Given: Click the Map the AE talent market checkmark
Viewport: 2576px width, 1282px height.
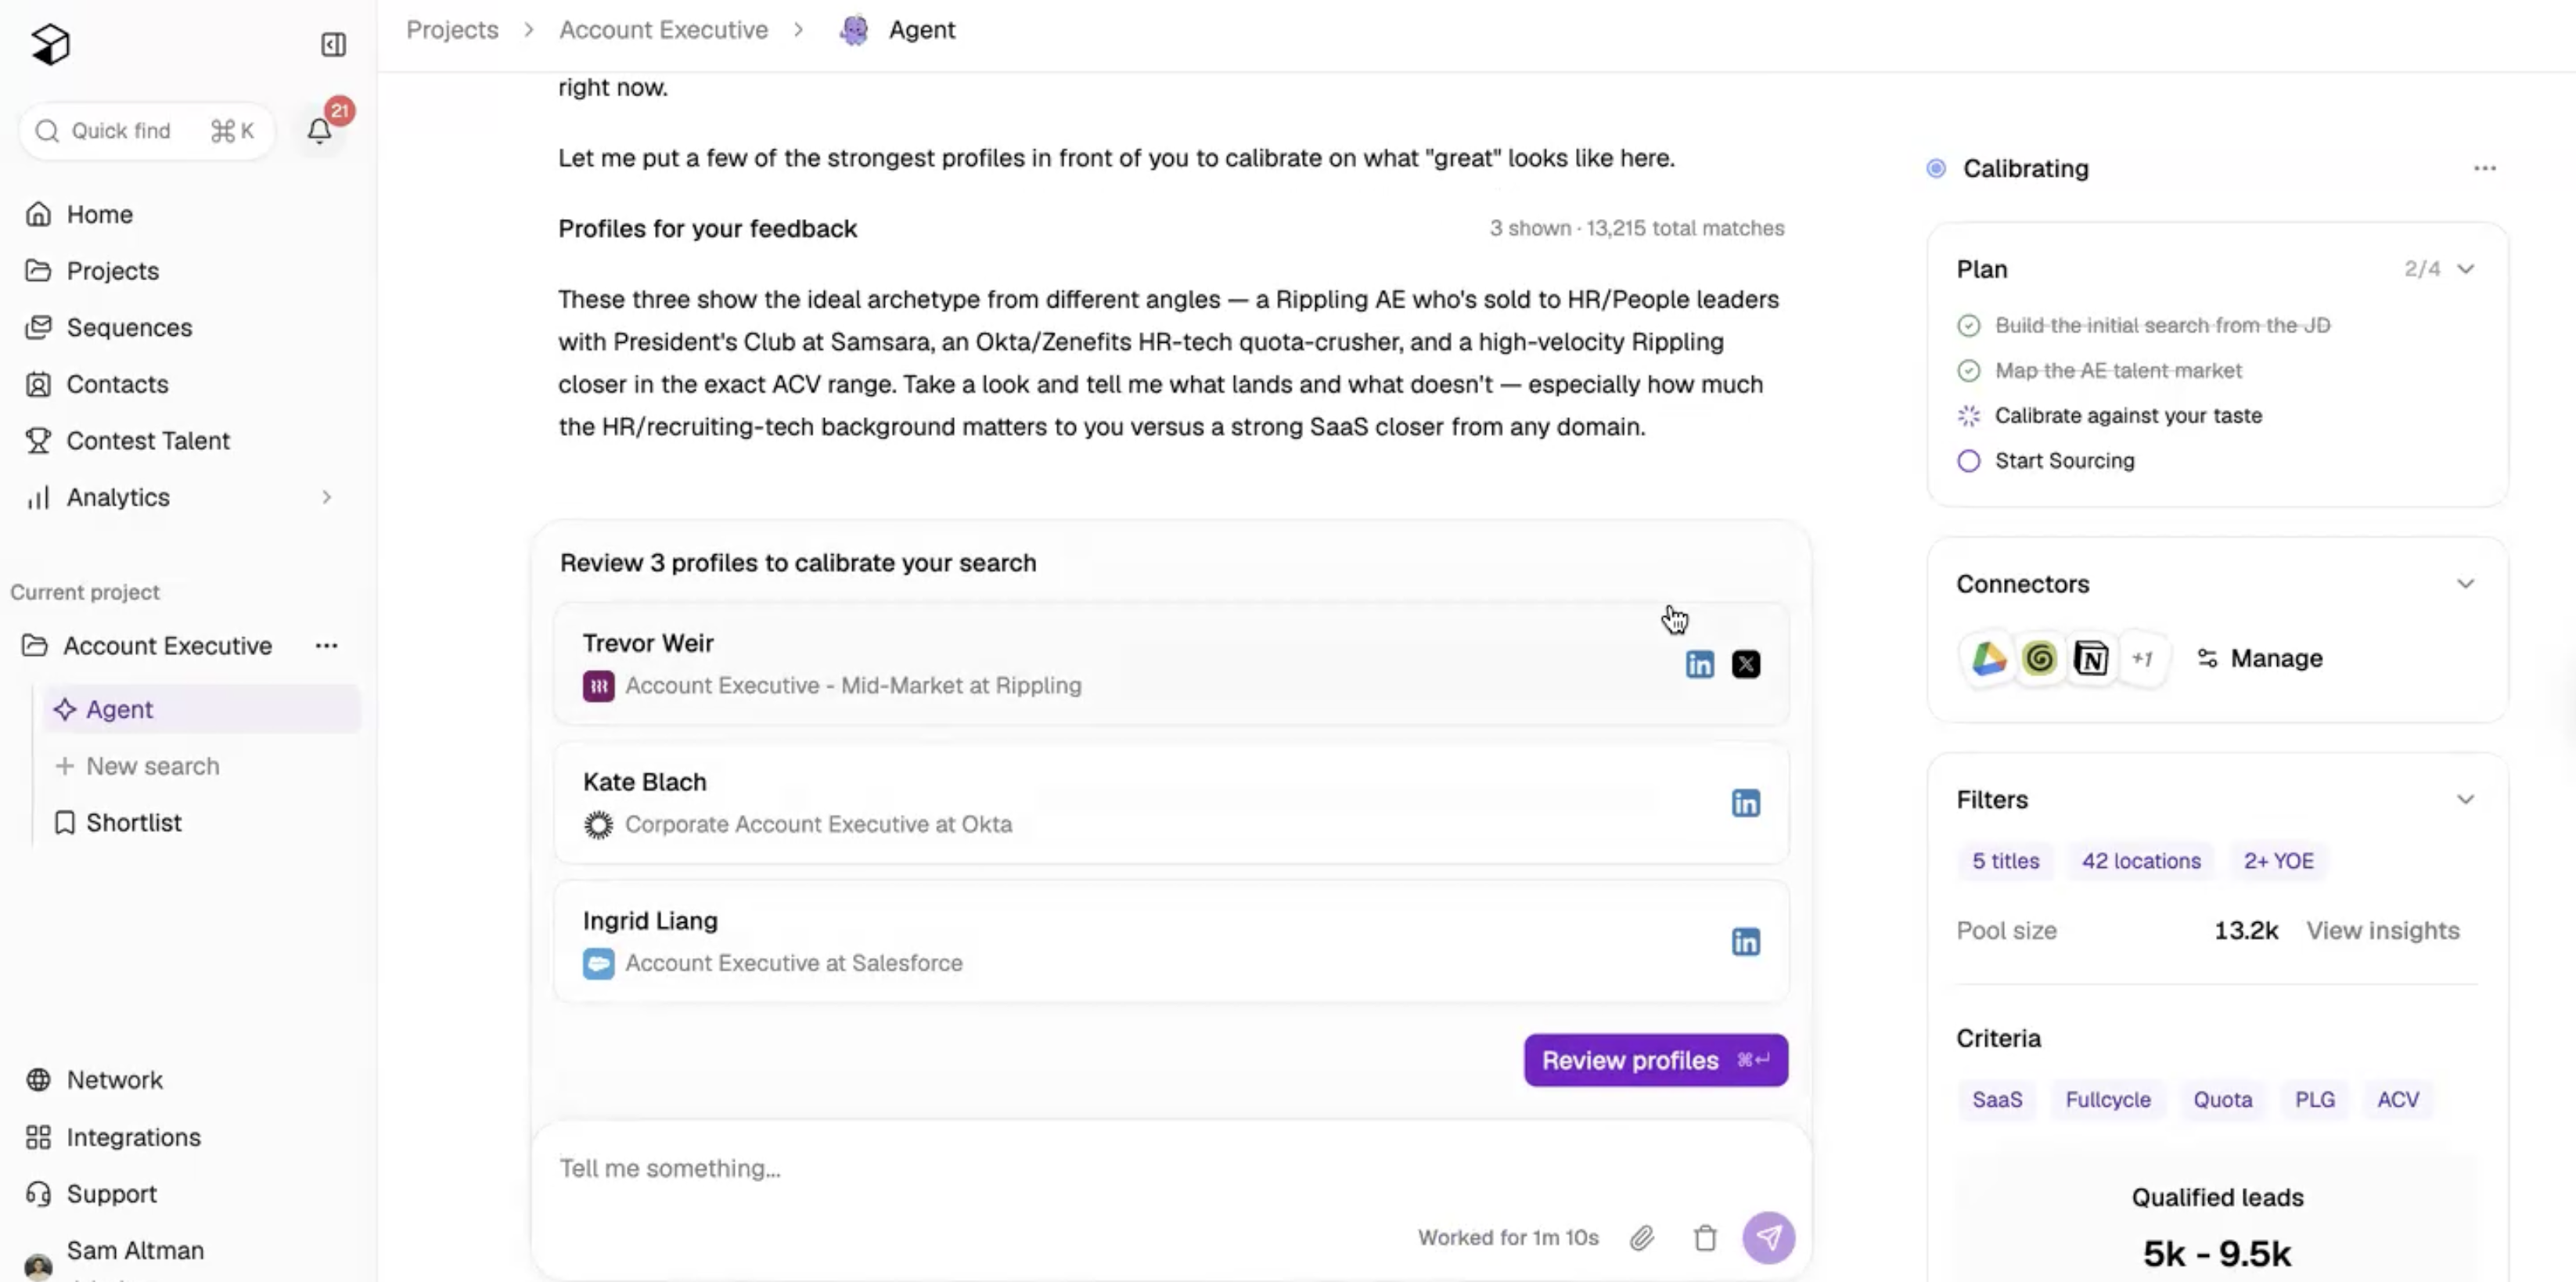Looking at the screenshot, I should pos(1968,371).
